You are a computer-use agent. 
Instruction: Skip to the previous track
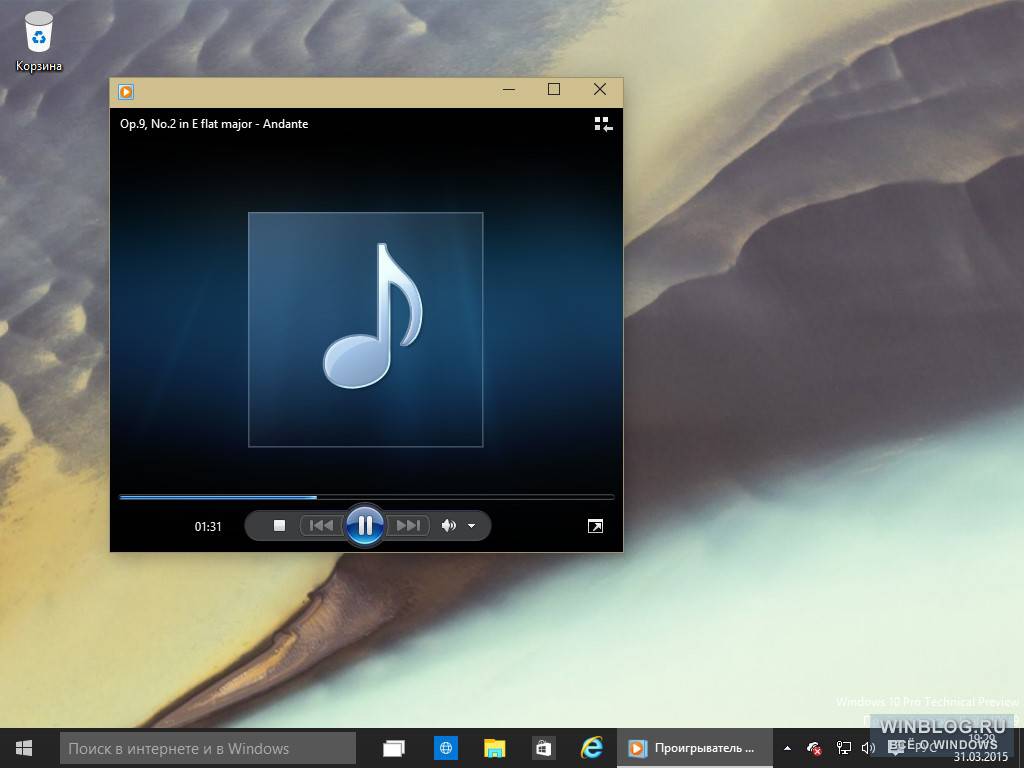click(x=321, y=526)
